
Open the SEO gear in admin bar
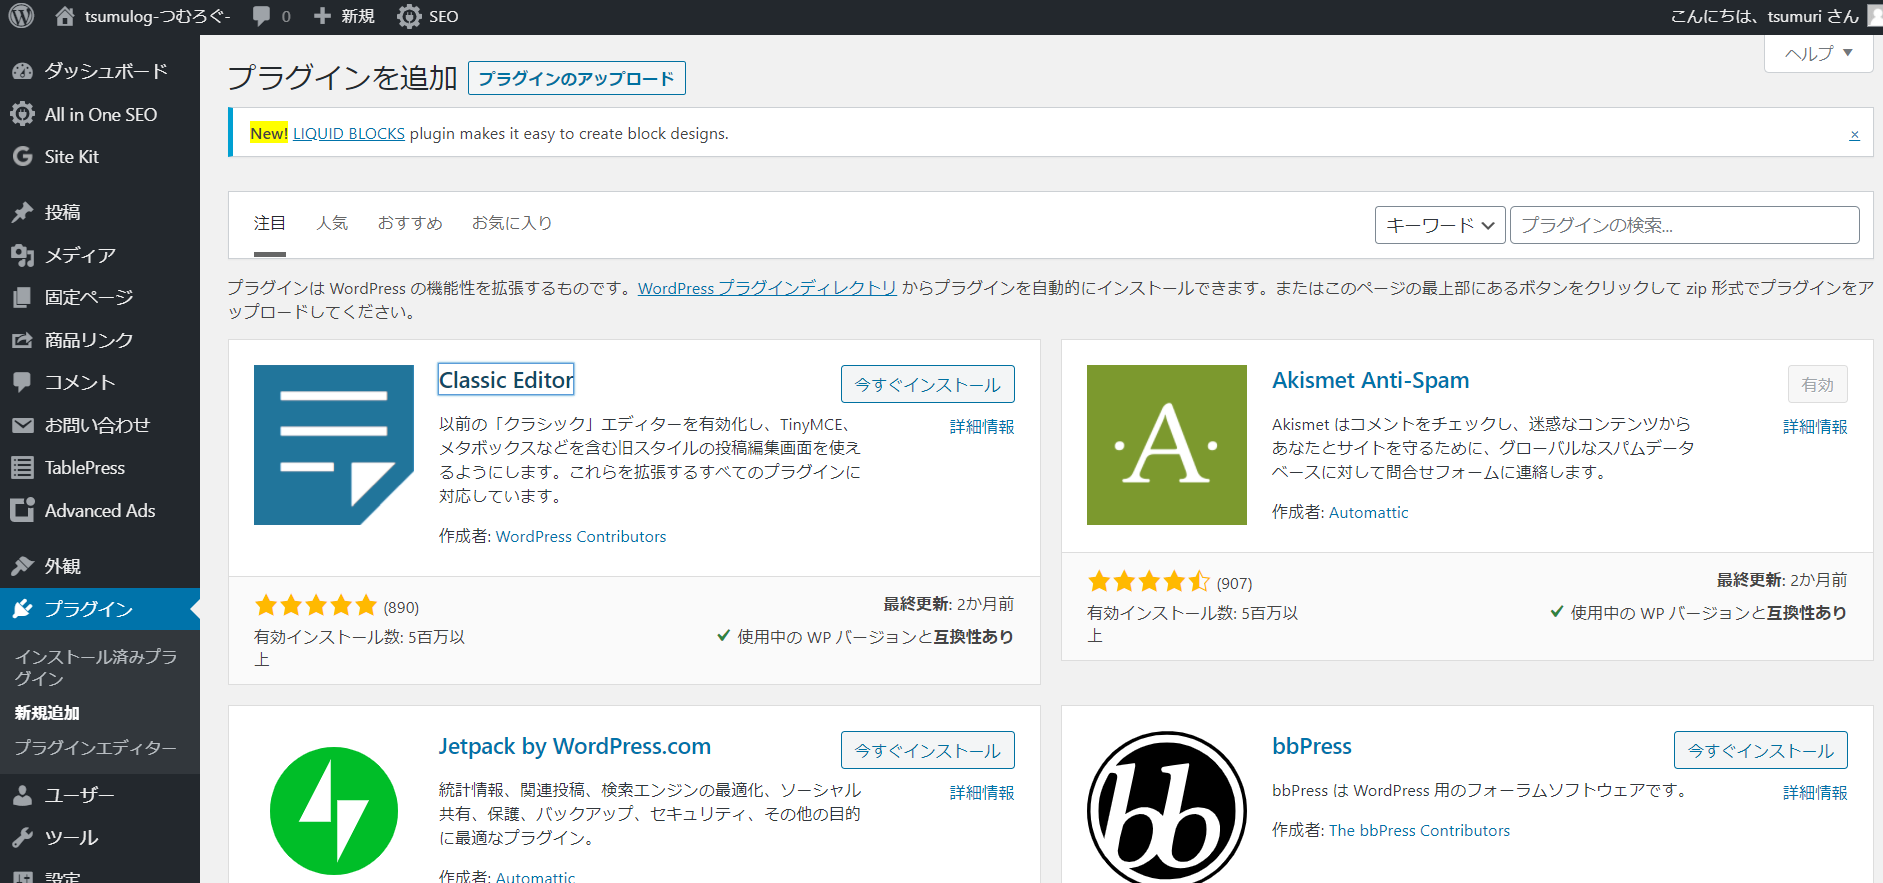tap(408, 16)
